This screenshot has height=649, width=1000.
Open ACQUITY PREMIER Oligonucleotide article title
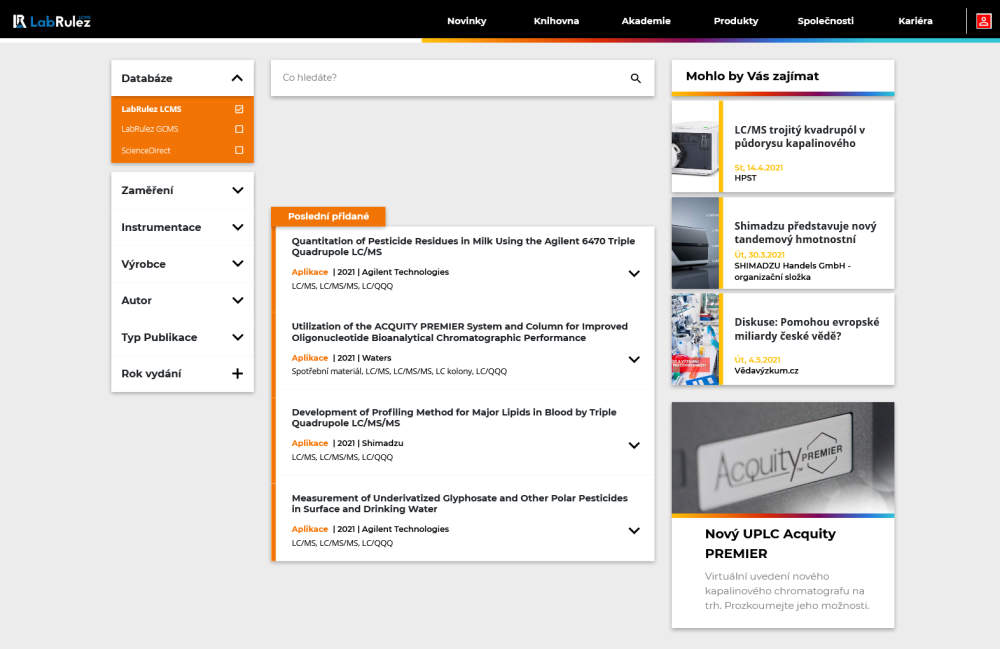pos(459,332)
